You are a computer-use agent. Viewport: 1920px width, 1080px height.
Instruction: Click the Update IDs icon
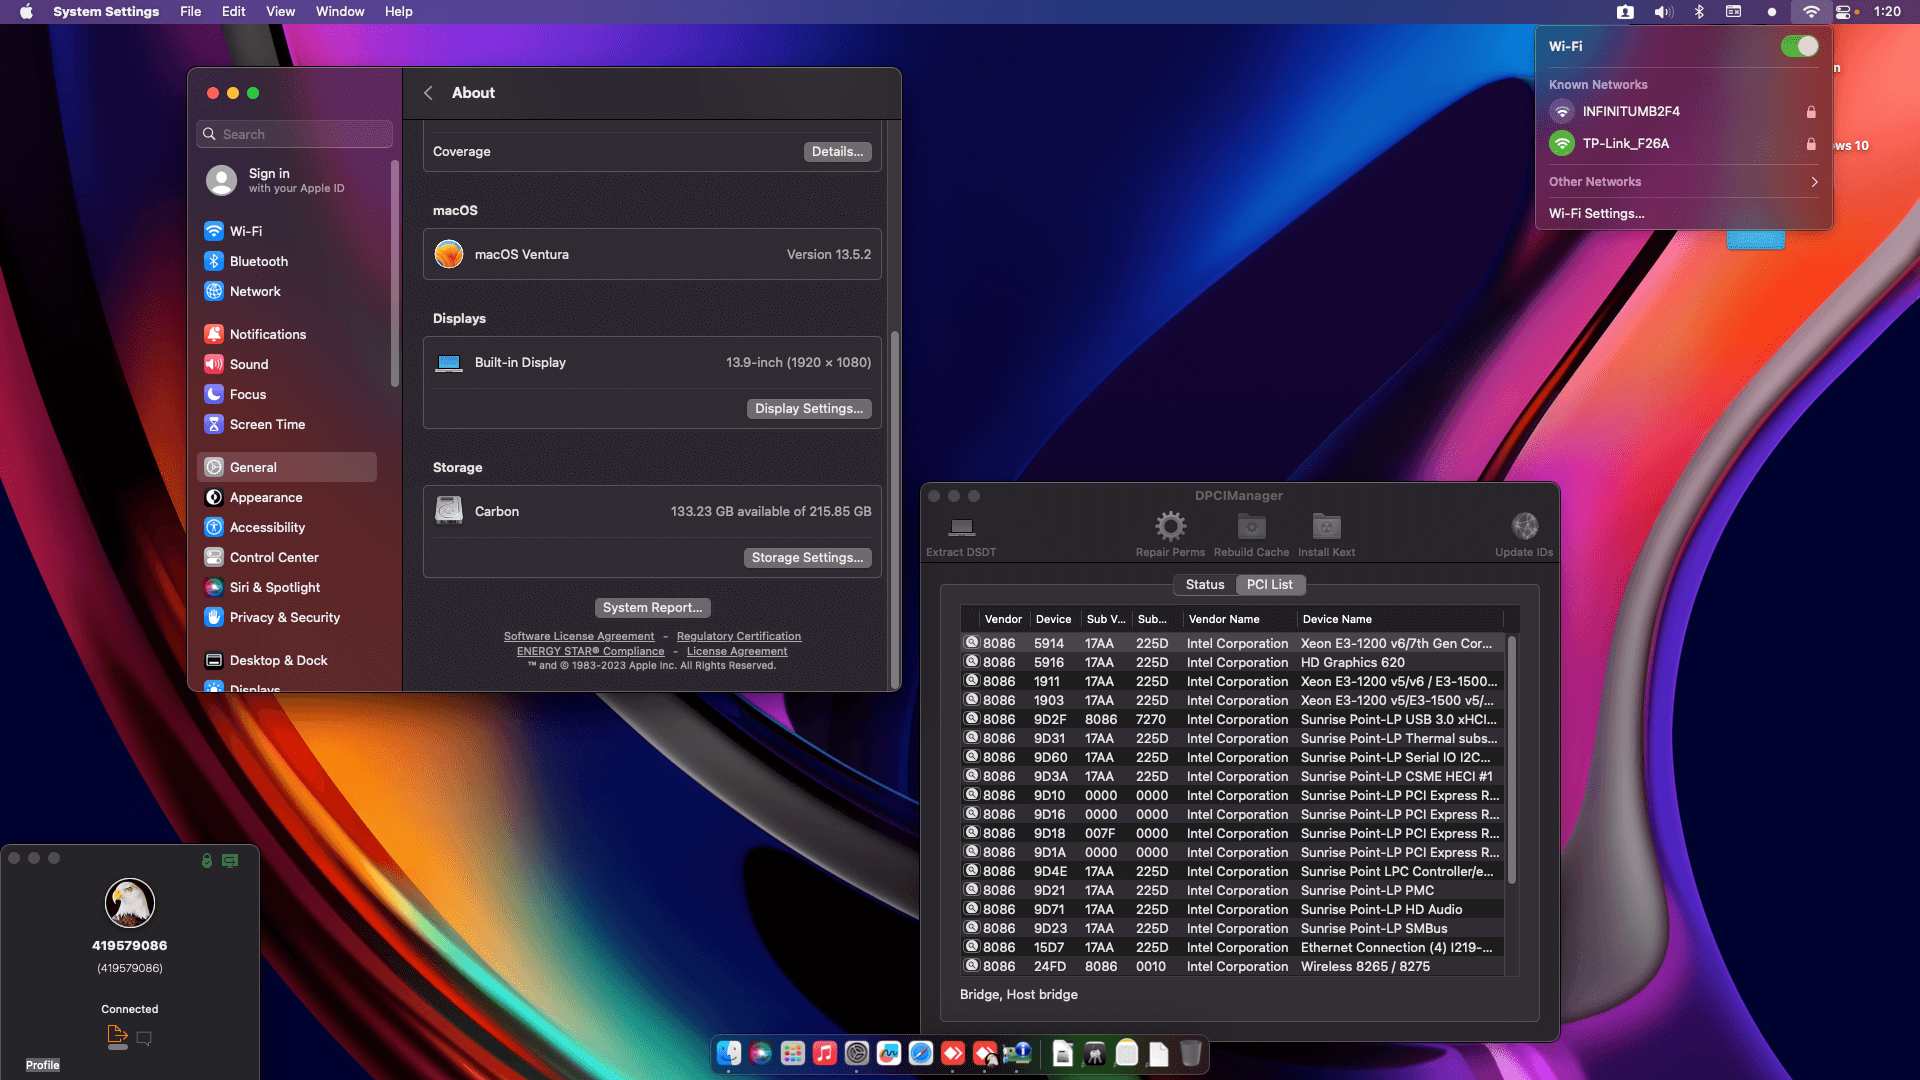pyautogui.click(x=1524, y=526)
